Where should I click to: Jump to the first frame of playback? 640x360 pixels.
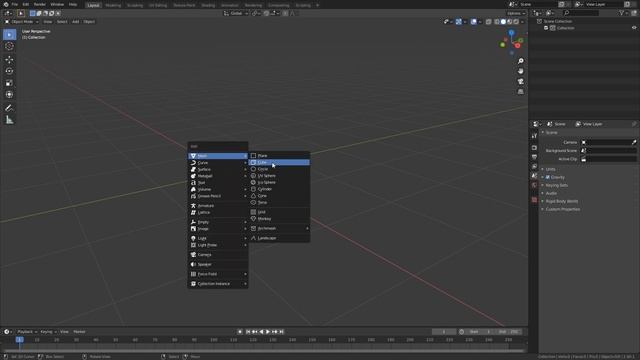248,332
